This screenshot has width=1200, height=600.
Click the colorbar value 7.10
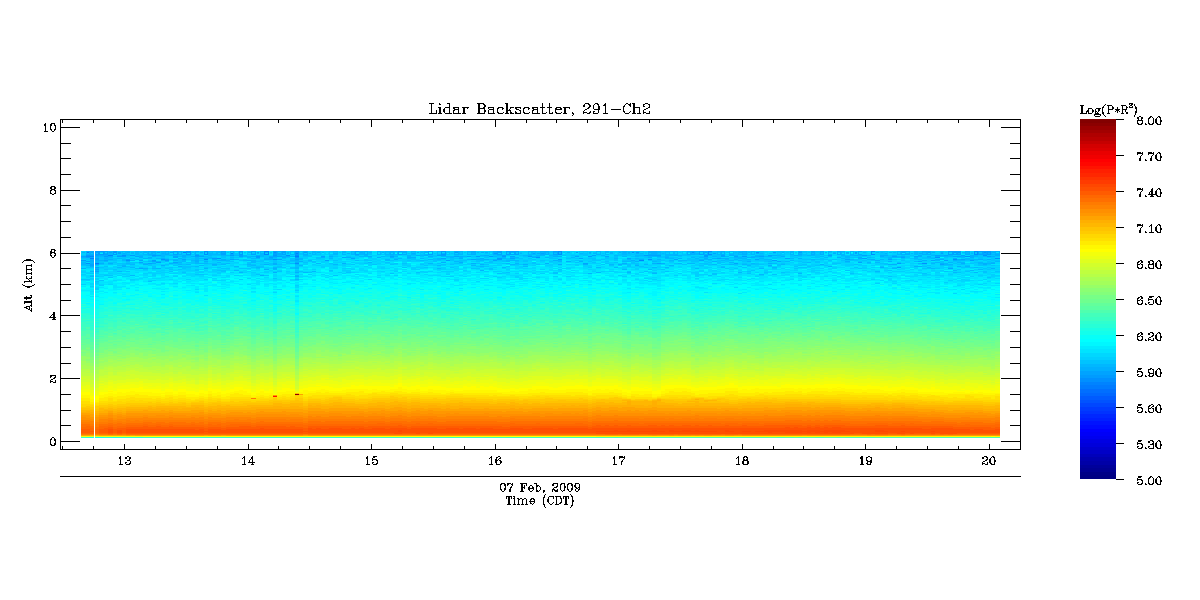pyautogui.click(x=1148, y=229)
